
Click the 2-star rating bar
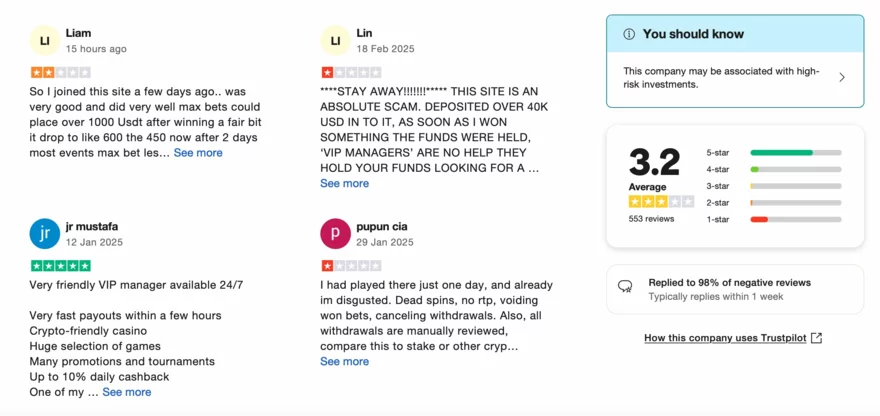click(x=795, y=203)
